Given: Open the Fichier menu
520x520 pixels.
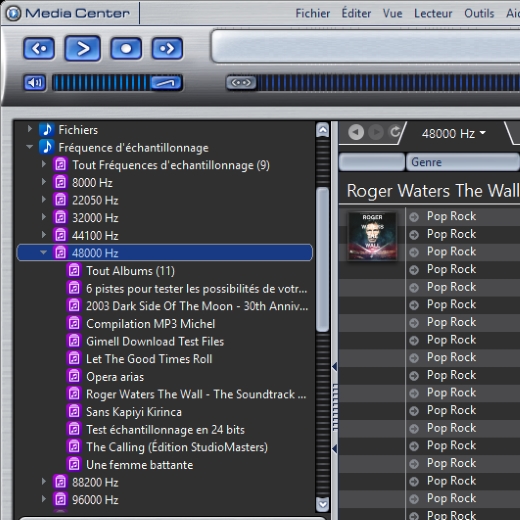Looking at the screenshot, I should click(x=313, y=13).
